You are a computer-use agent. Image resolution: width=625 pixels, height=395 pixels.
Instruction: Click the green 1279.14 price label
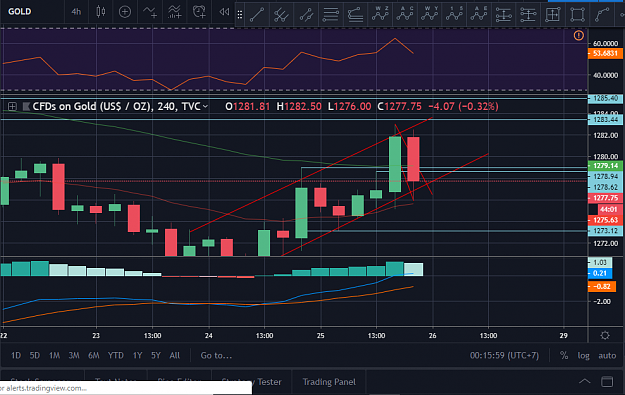(605, 166)
